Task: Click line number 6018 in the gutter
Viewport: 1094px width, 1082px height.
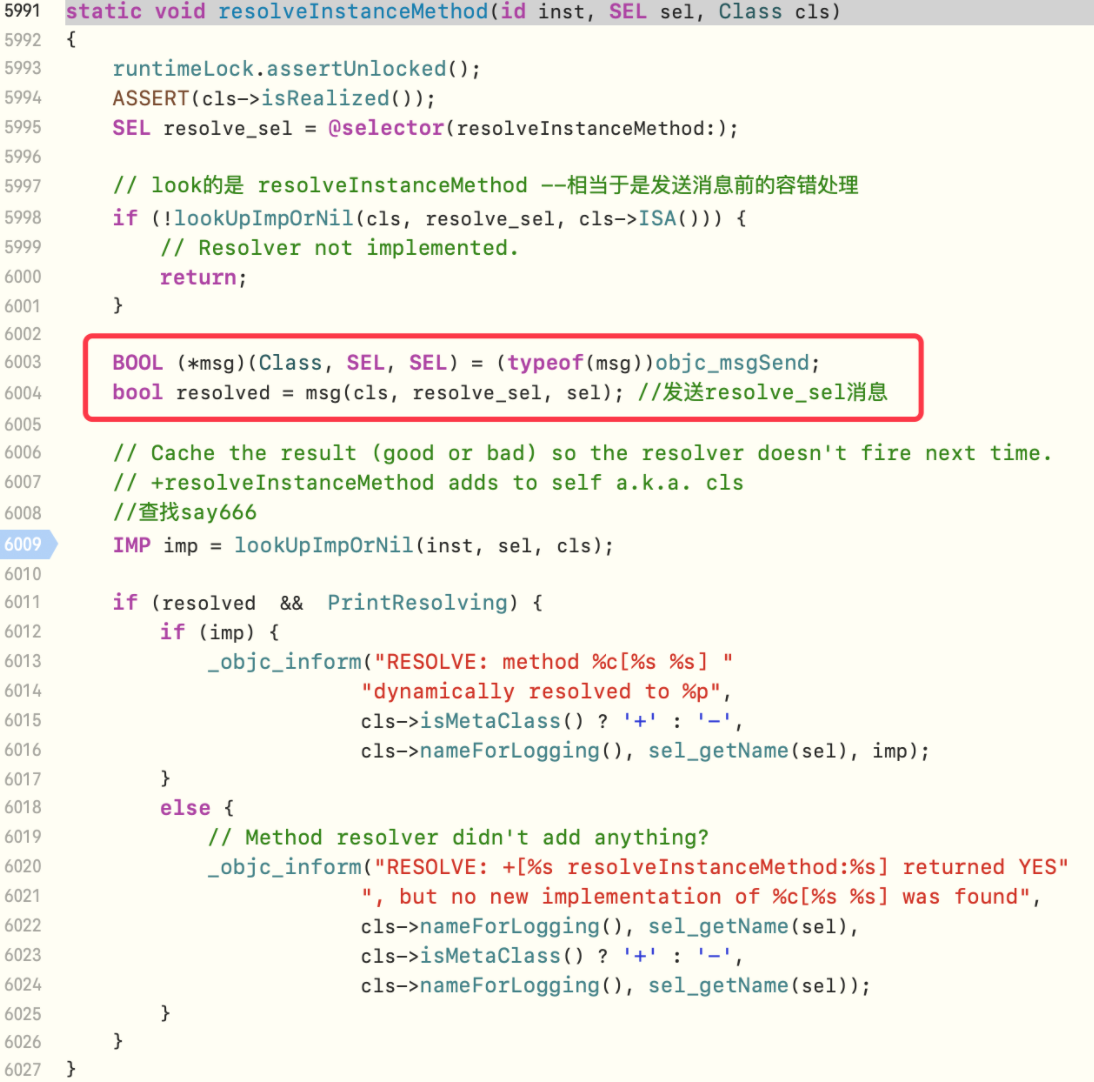Action: [22, 806]
